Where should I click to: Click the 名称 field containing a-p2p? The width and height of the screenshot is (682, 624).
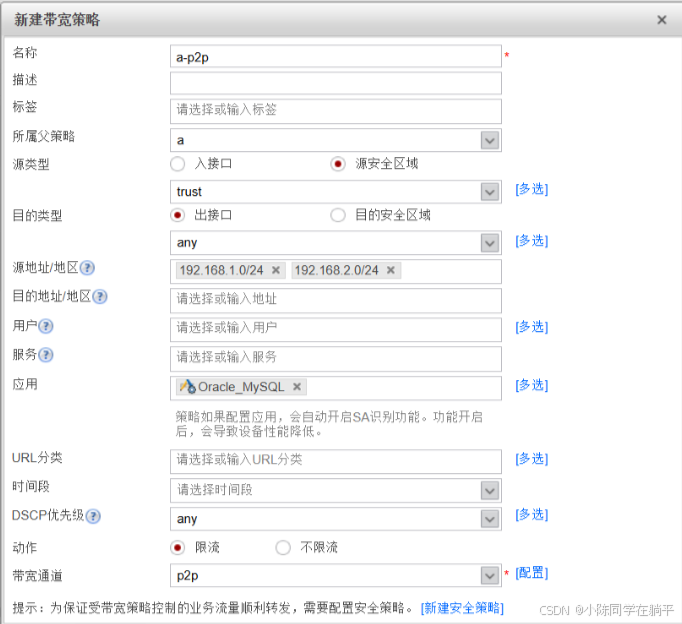pyautogui.click(x=336, y=57)
